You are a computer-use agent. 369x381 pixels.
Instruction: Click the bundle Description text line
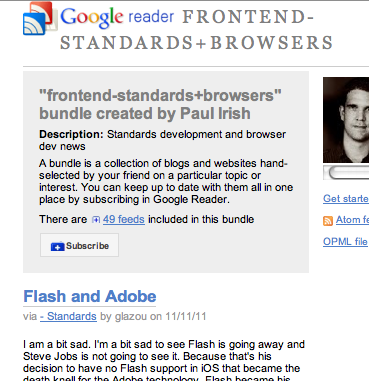(x=162, y=140)
